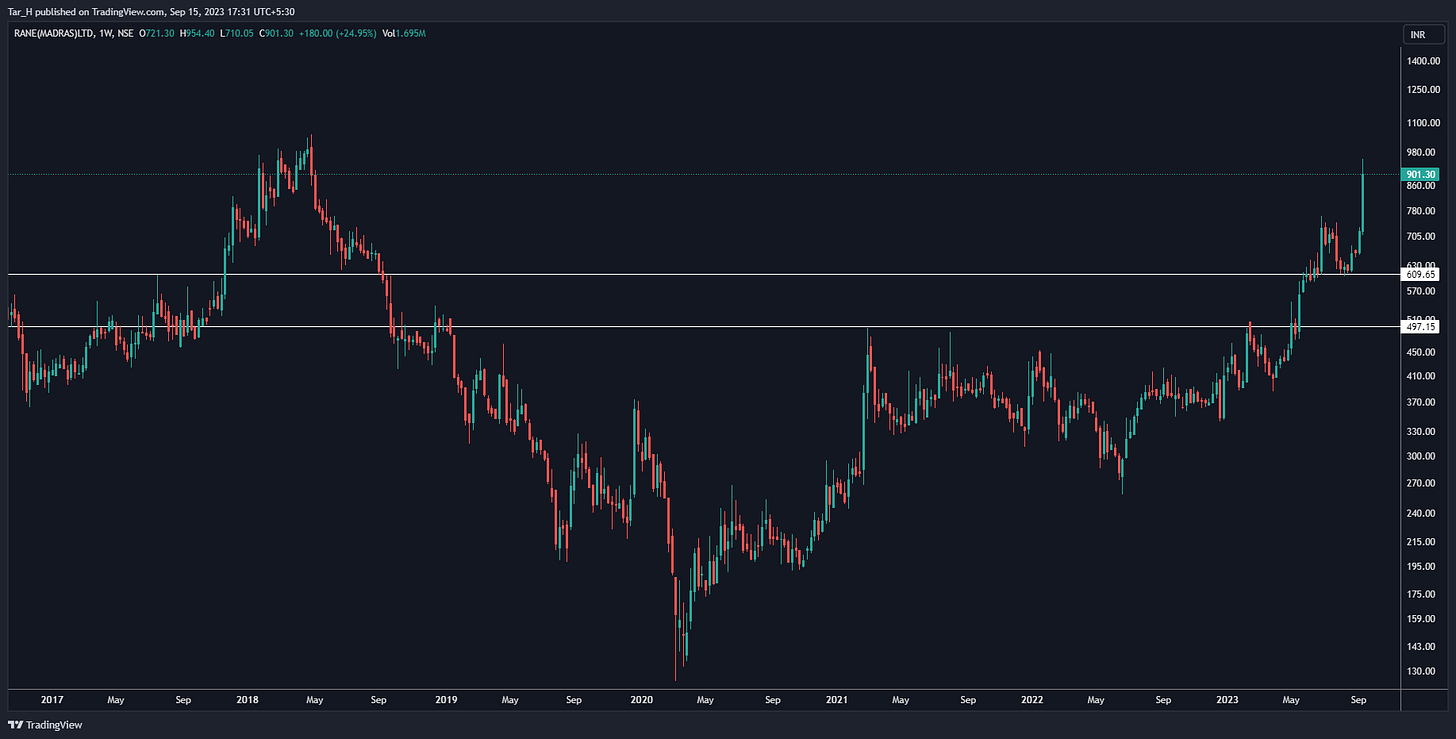Click the 2020 label on time axis
The height and width of the screenshot is (739, 1456).
pyautogui.click(x=641, y=701)
